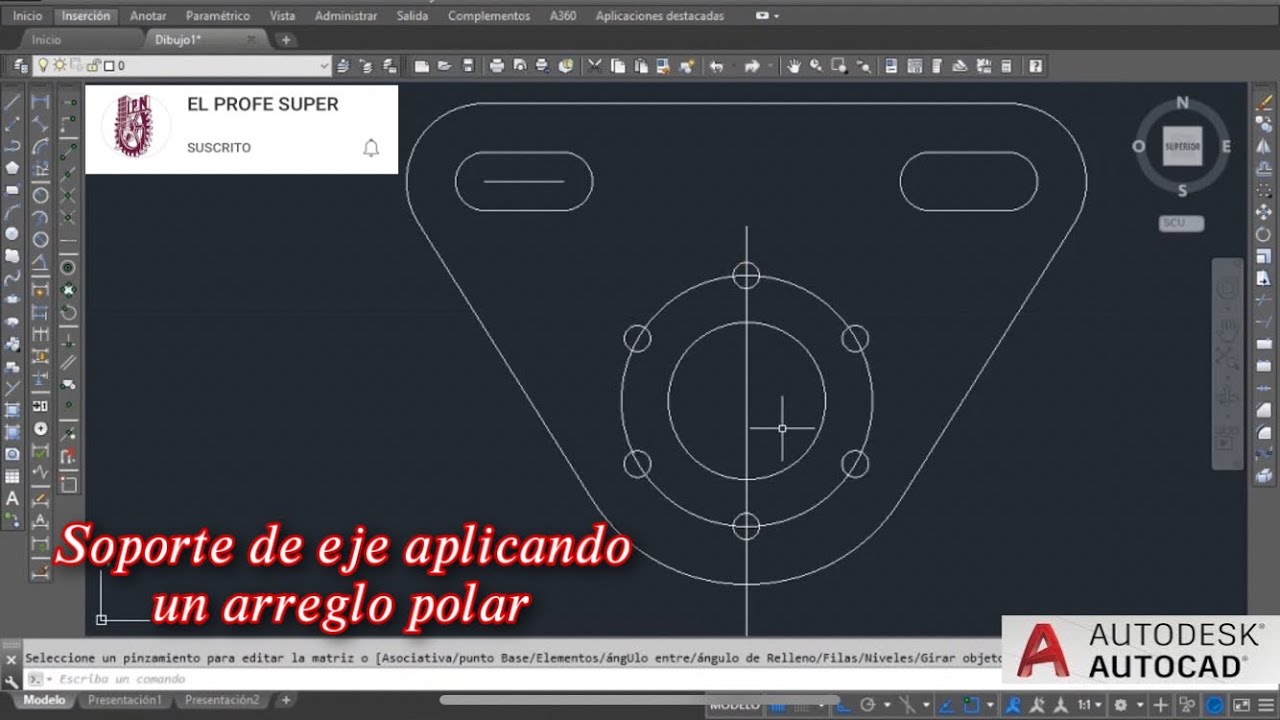Open the workspace switching dropdown arrow
Image resolution: width=1280 pixels, height=720 pixels.
pyautogui.click(x=1139, y=705)
